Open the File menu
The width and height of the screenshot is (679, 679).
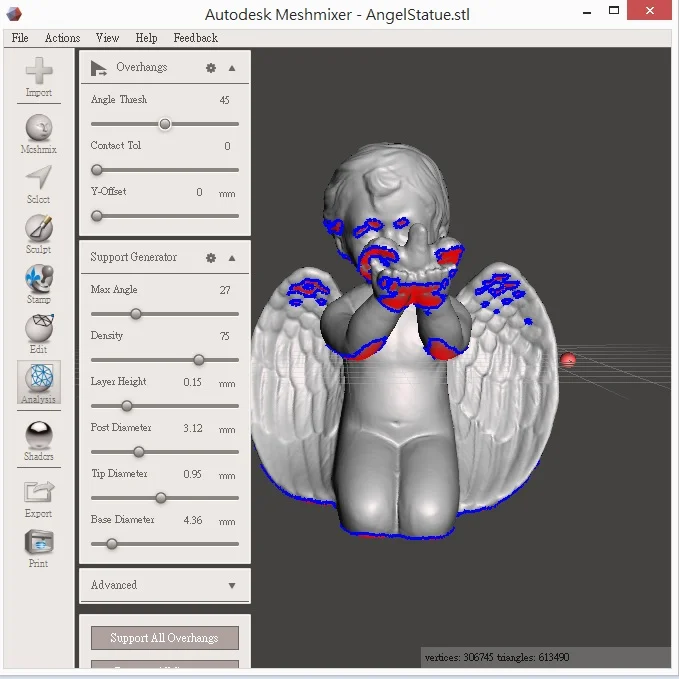(x=20, y=38)
